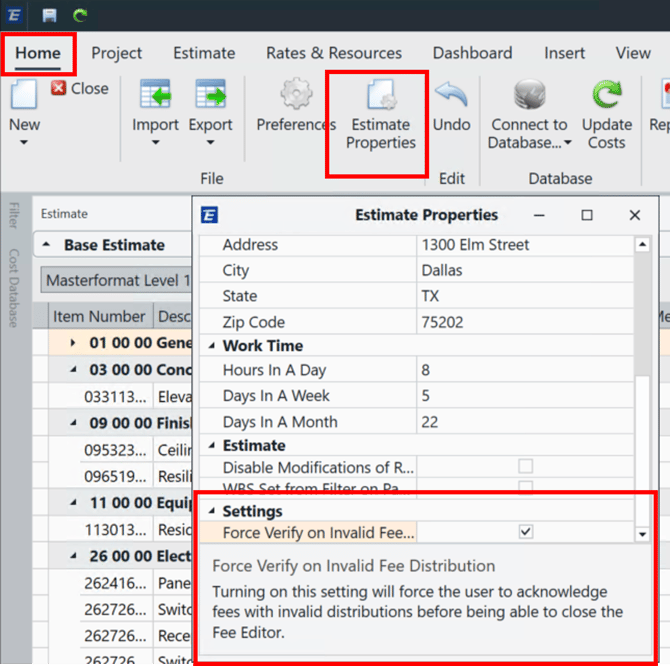670x666 pixels.
Task: Enable Disable Modifications of R... checkbox
Action: click(526, 467)
